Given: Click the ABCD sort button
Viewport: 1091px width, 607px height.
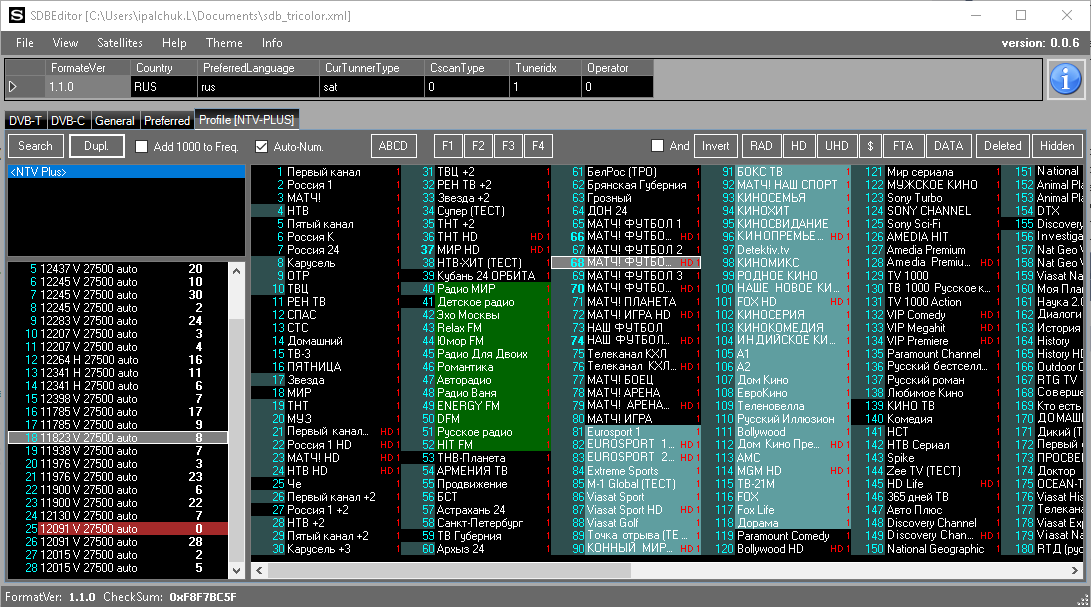Looking at the screenshot, I should click(x=393, y=146).
